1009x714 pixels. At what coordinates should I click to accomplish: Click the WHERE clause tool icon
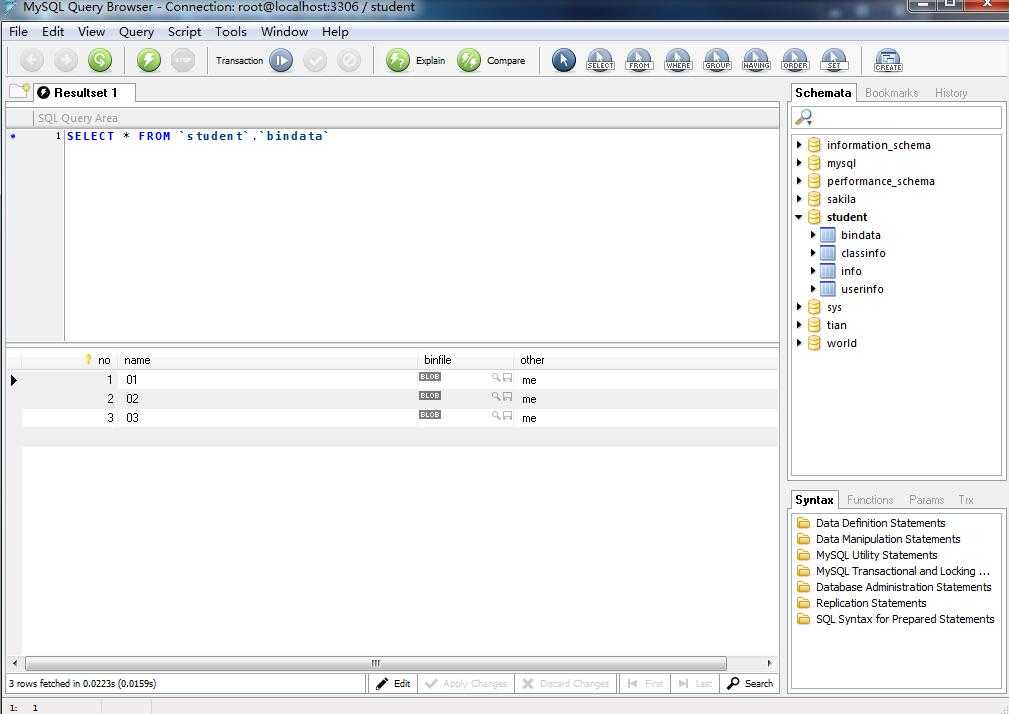678,60
